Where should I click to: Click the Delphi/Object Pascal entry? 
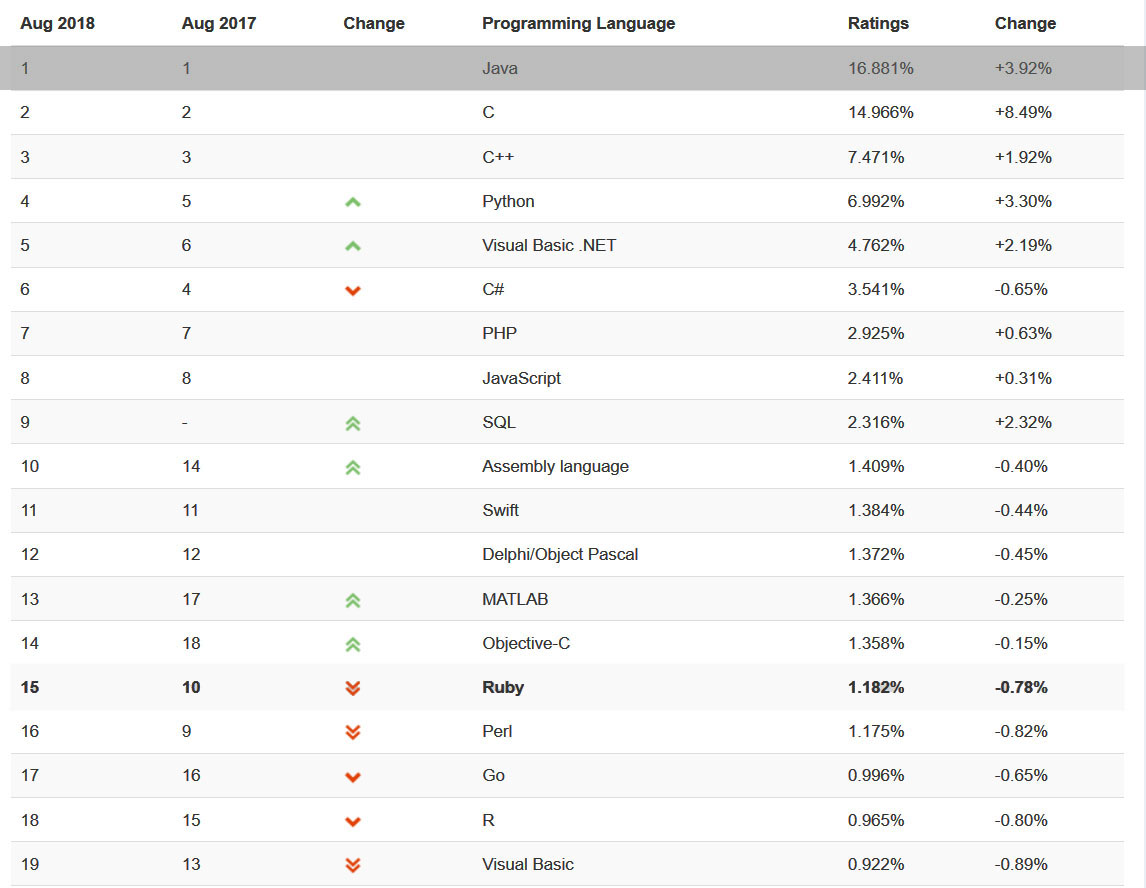(560, 554)
